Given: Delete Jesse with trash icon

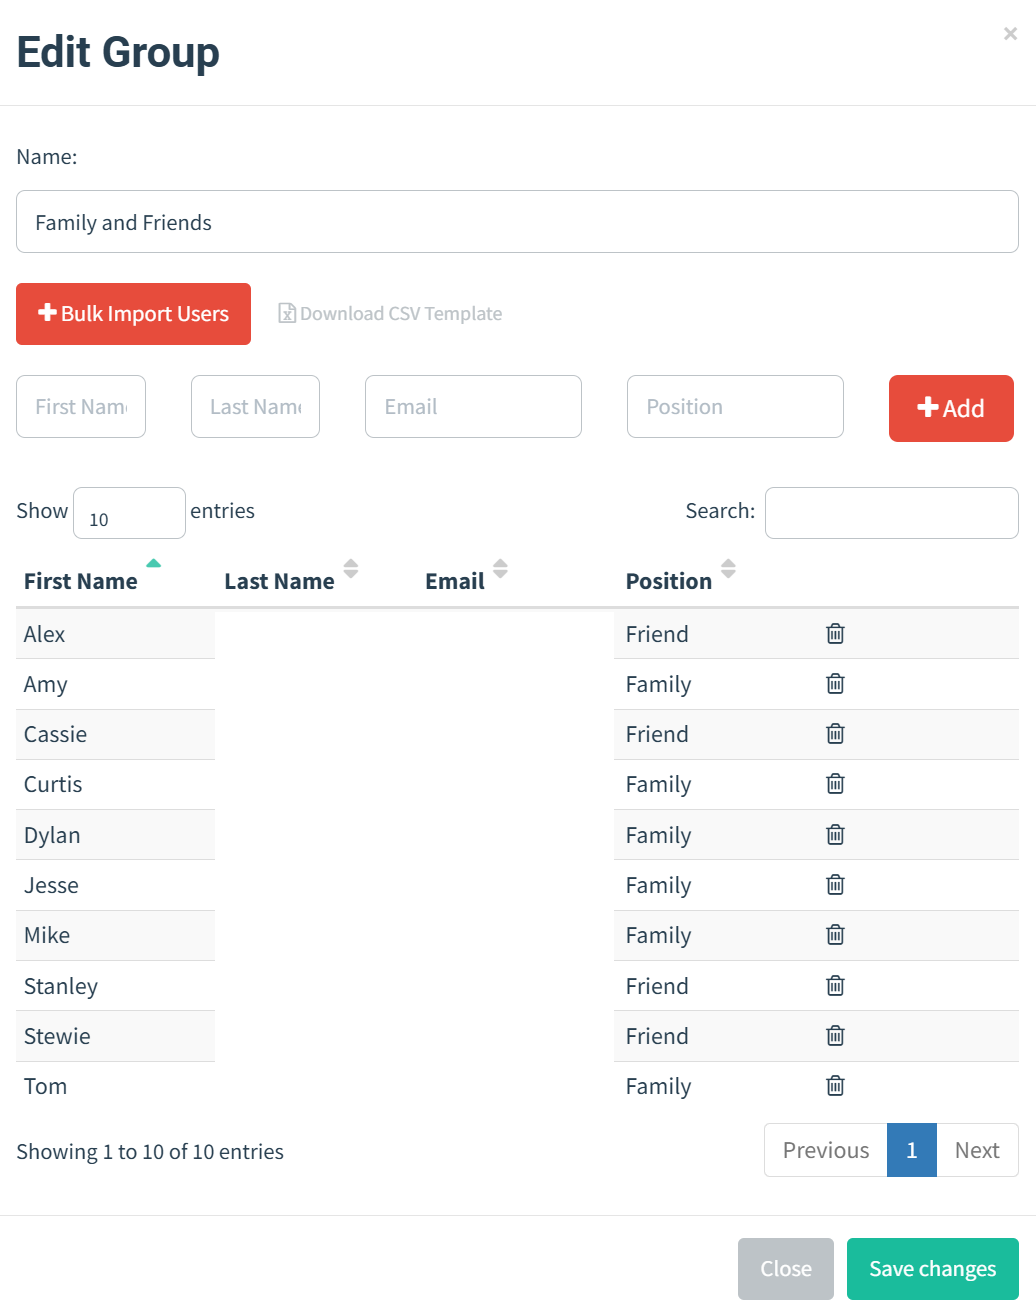Looking at the screenshot, I should pos(835,885).
